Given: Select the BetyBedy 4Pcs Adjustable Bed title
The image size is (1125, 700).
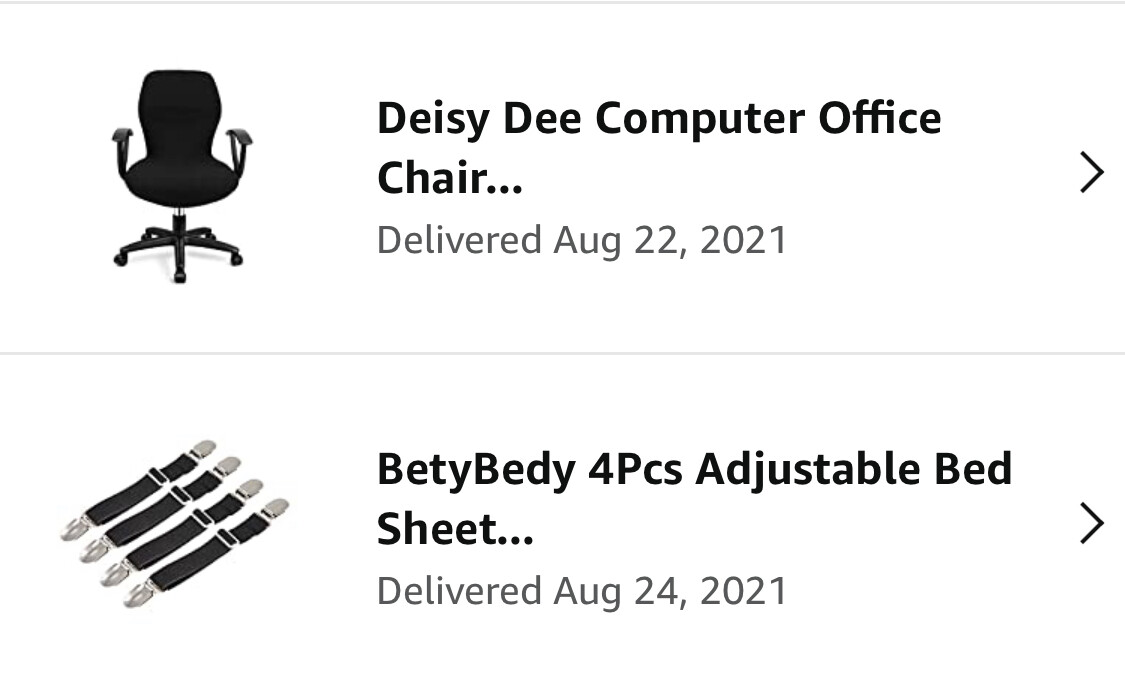Looking at the screenshot, I should (x=694, y=468).
